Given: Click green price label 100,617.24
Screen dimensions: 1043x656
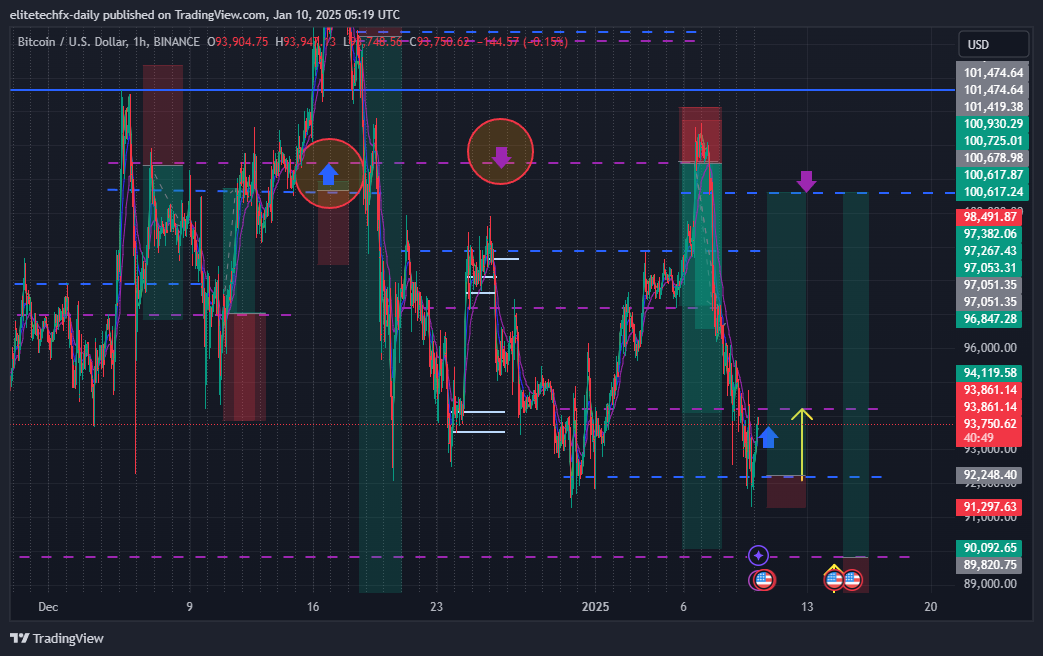Looking at the screenshot, I should pos(992,192).
